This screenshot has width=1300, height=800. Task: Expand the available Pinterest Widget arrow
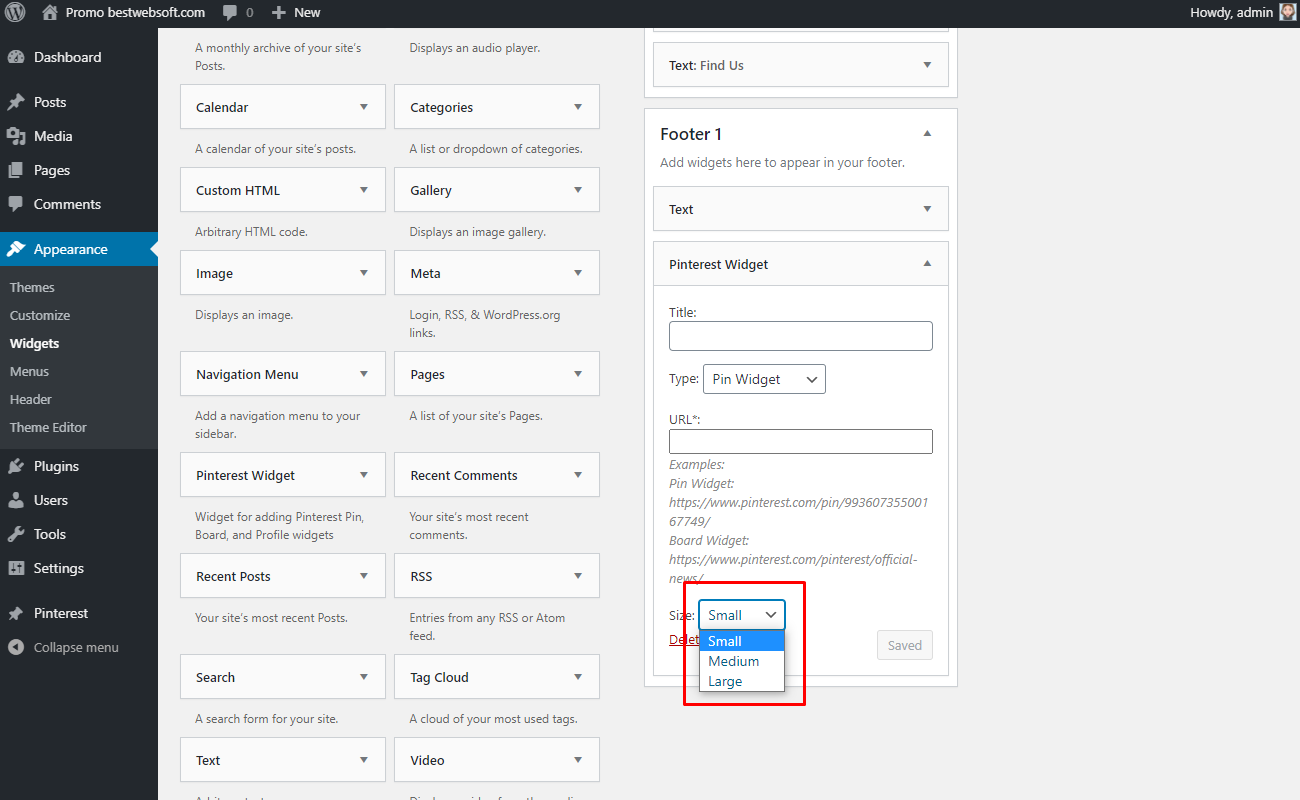(x=364, y=475)
